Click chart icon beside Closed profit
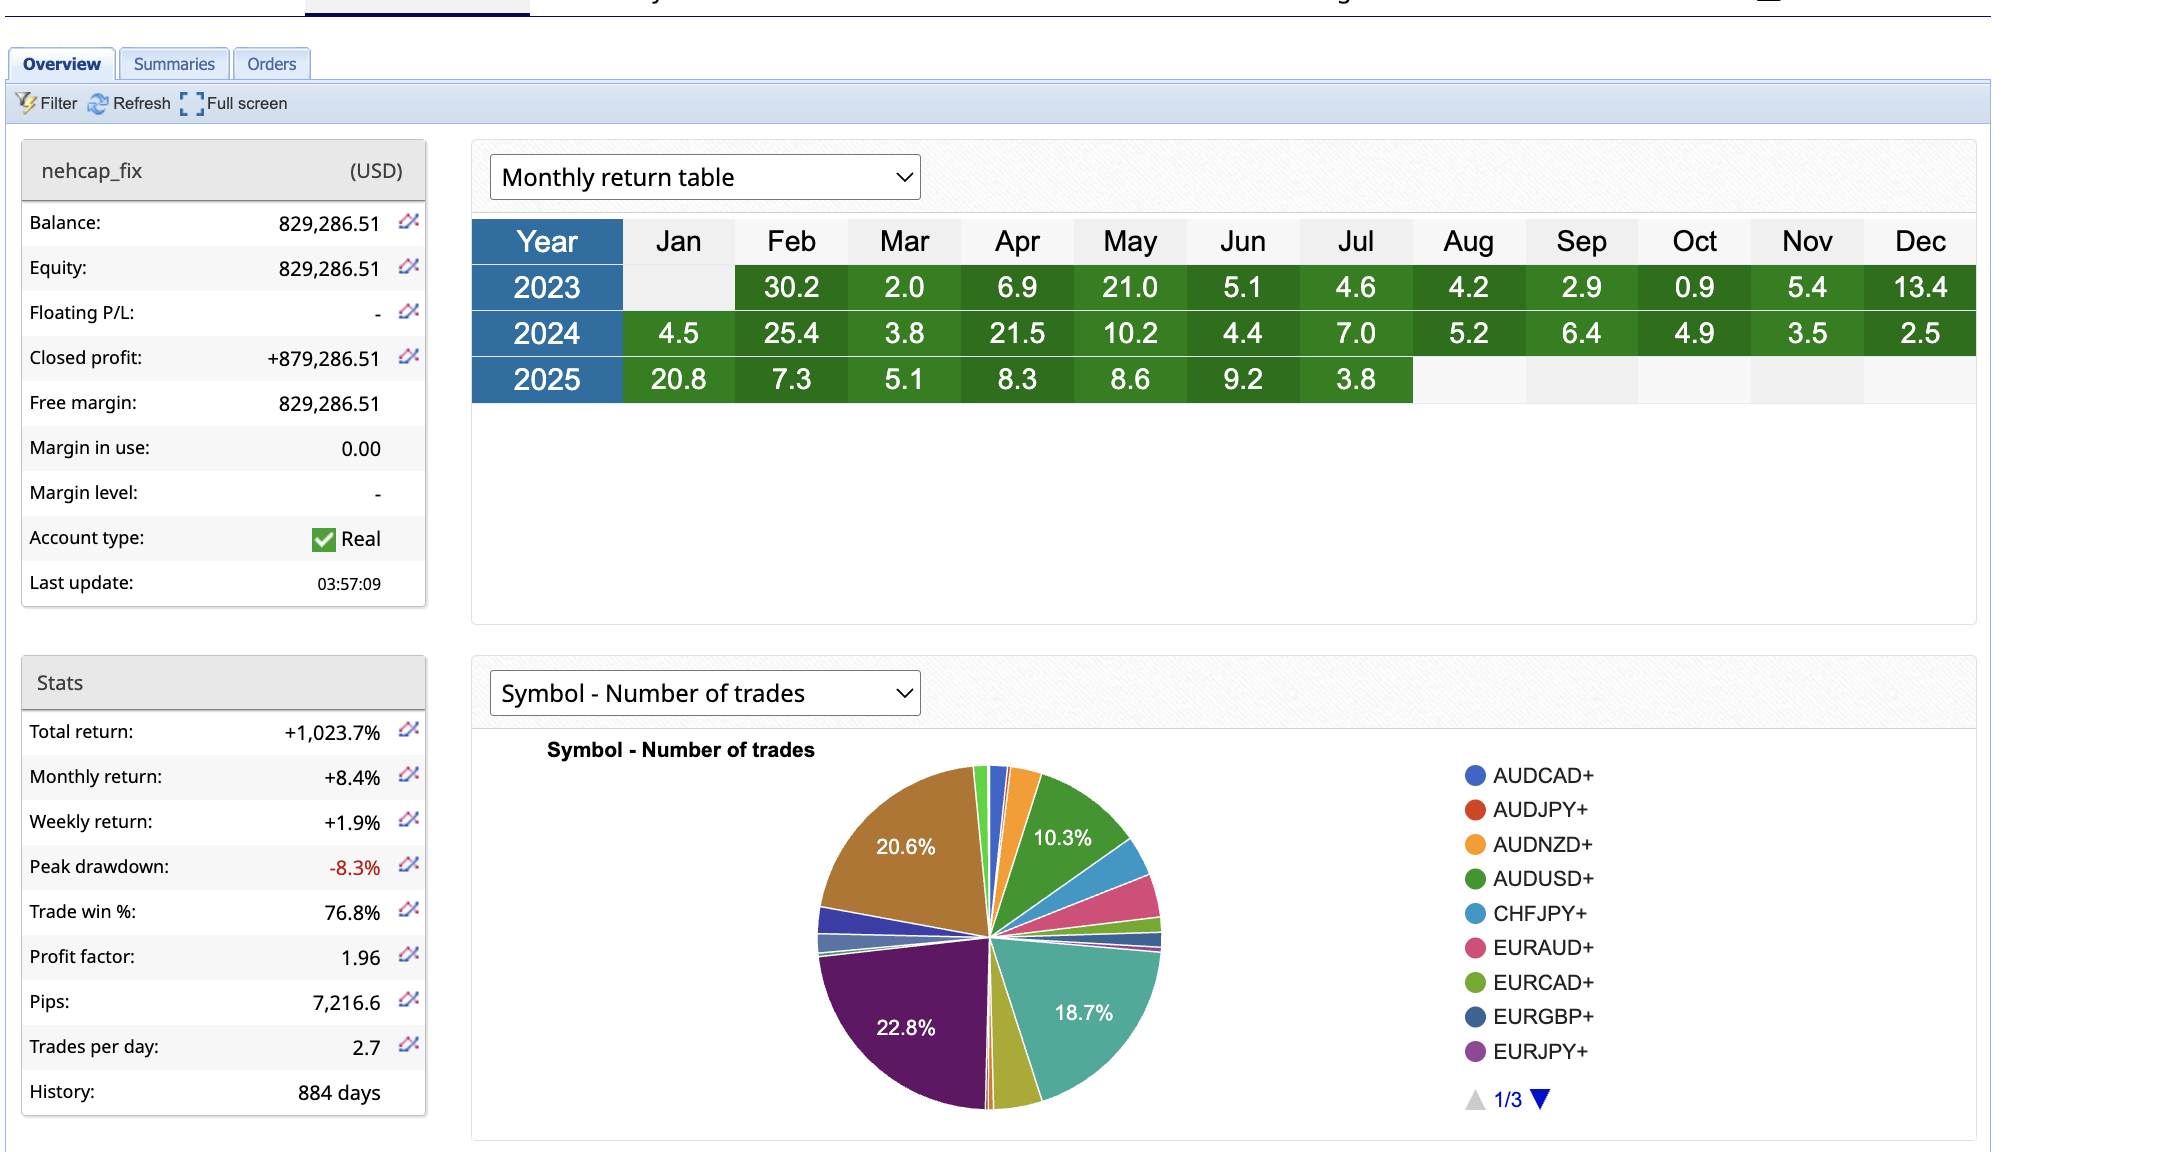This screenshot has height=1152, width=2168. click(x=408, y=356)
